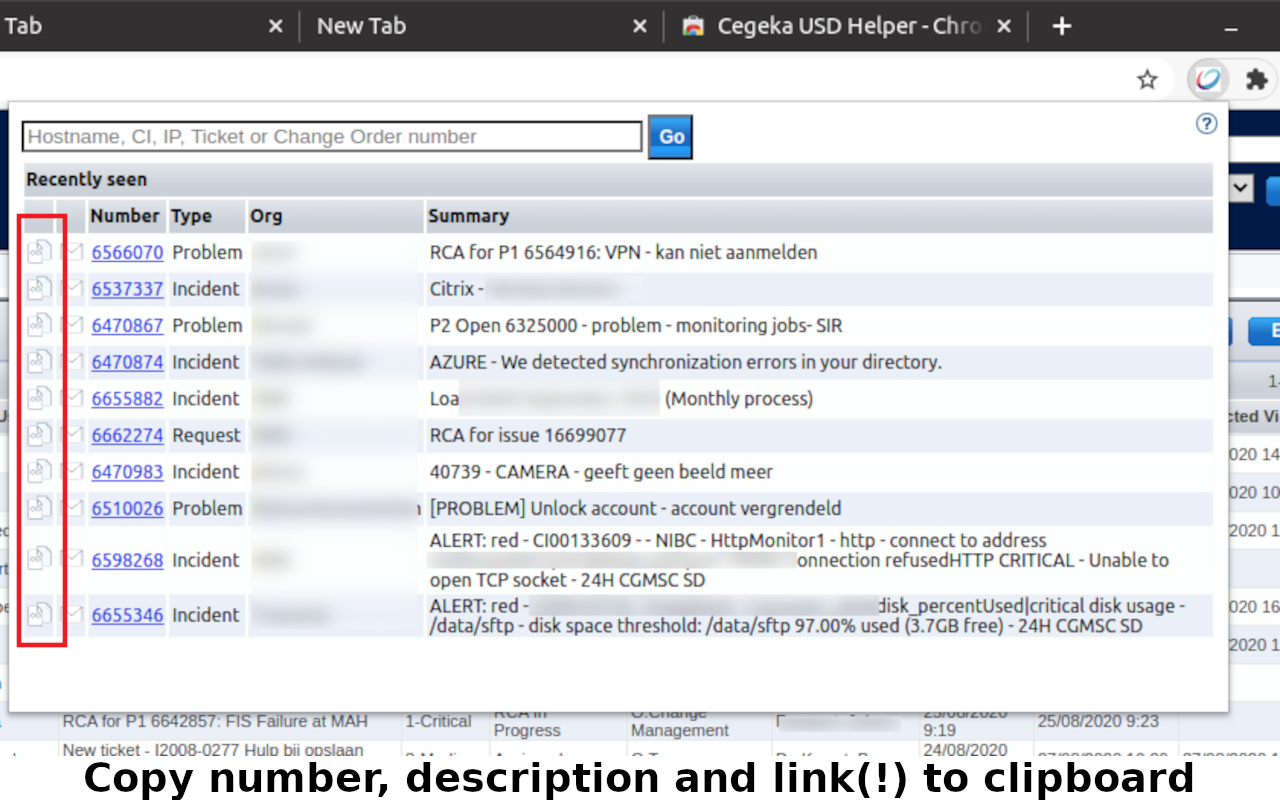Select summary 'AZURE - We detected synchronization errors'

(685, 362)
